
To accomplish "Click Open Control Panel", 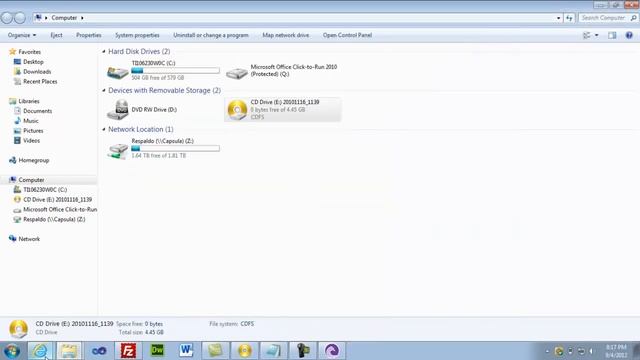I will click(x=347, y=35).
